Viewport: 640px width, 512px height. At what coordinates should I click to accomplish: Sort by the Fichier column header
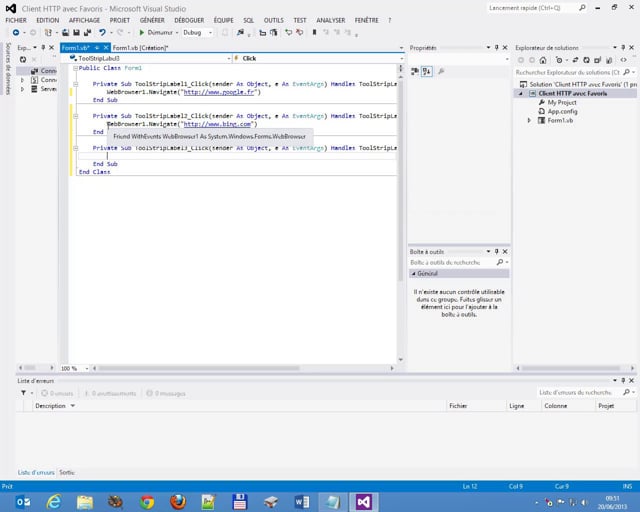(x=458, y=406)
